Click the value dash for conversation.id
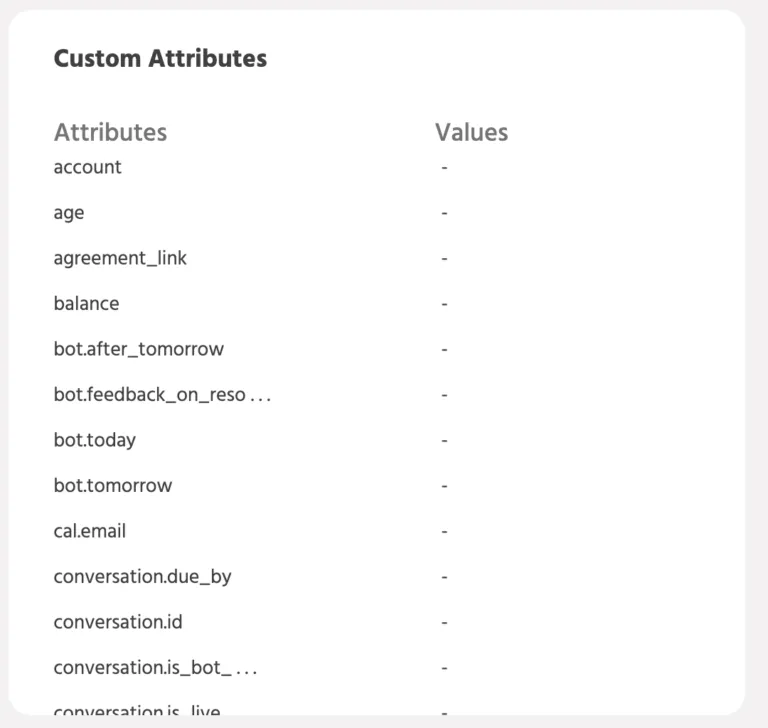The image size is (768, 728). tap(444, 623)
